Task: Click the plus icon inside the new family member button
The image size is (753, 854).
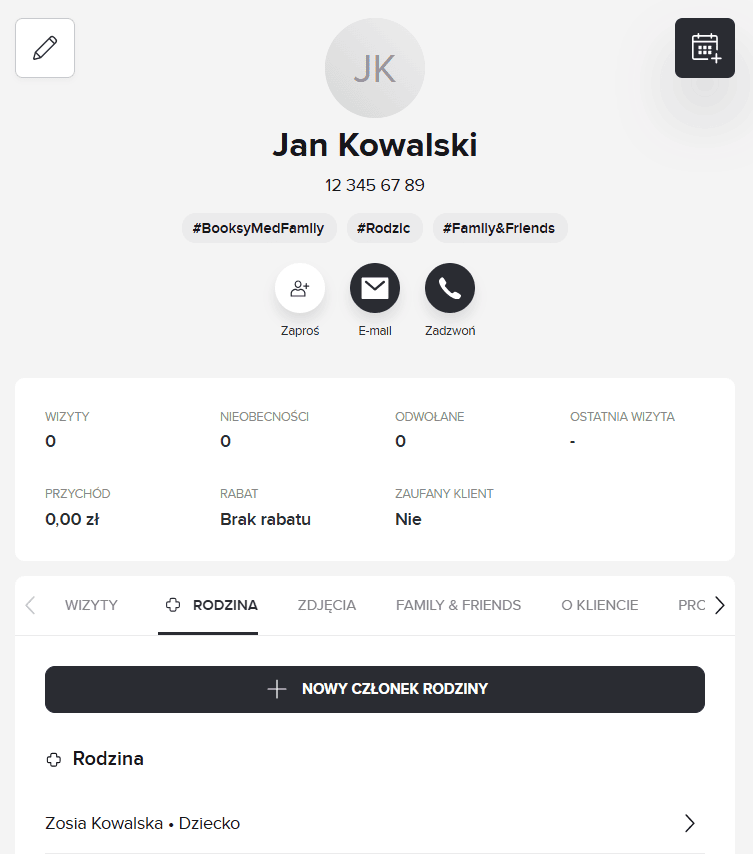Action: 276,689
